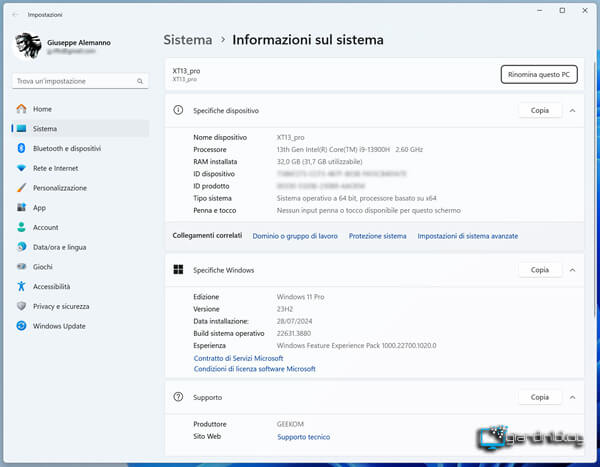Image resolution: width=600 pixels, height=467 pixels.
Task: Open the Supporto tecnico link
Action: (x=303, y=437)
